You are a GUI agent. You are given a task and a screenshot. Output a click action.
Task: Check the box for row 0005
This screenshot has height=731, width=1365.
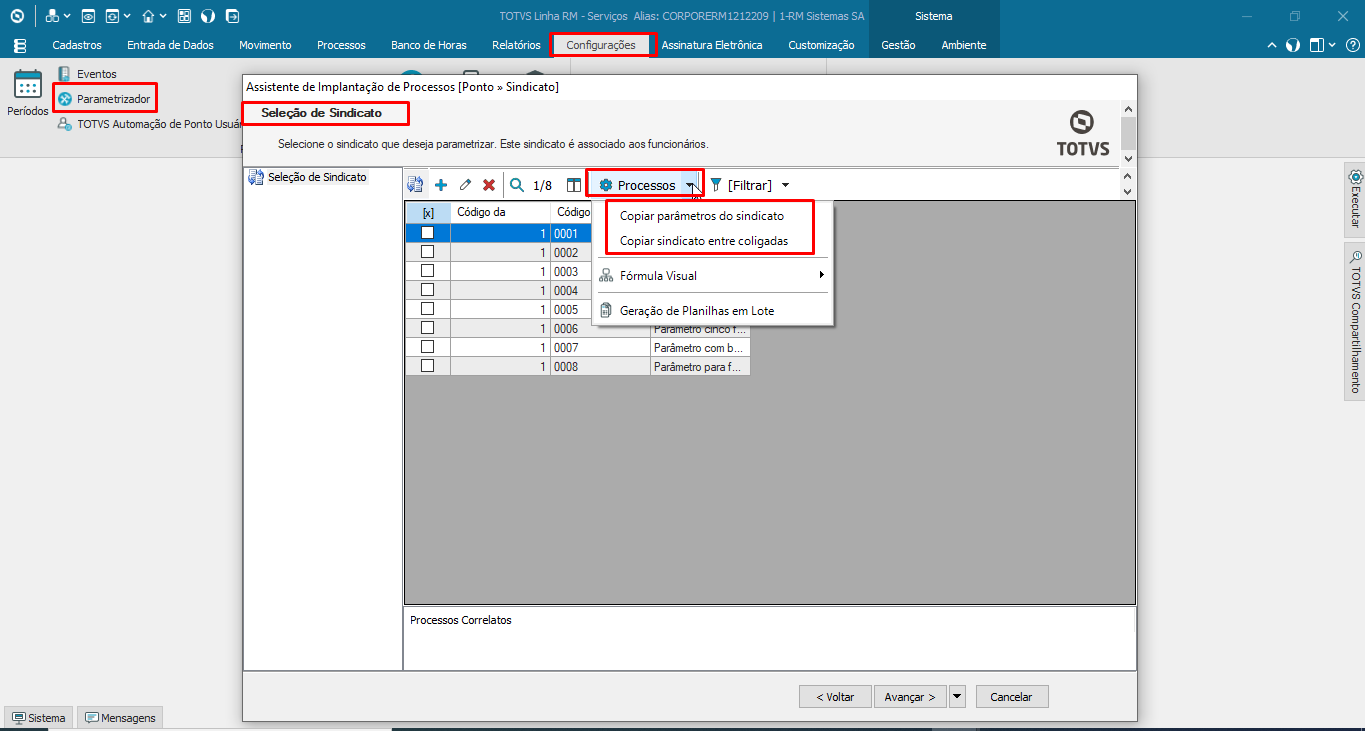click(428, 309)
